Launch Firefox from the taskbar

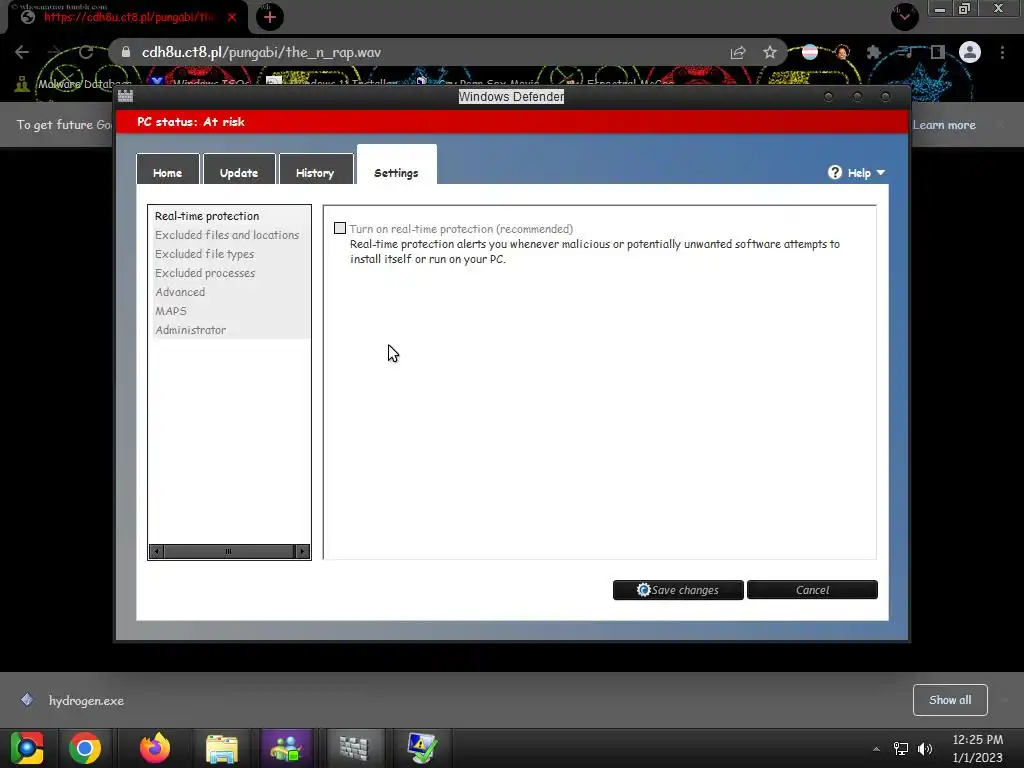(155, 748)
